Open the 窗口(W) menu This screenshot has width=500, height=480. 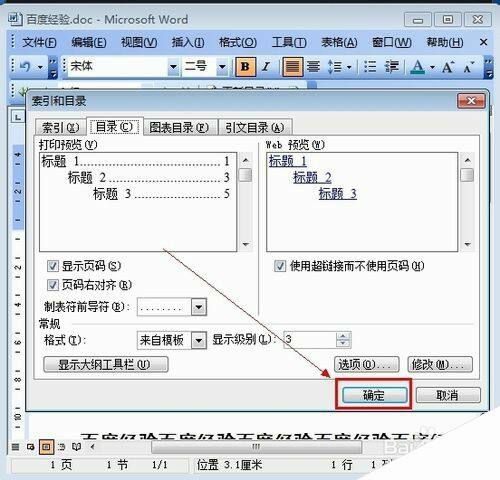pos(392,42)
